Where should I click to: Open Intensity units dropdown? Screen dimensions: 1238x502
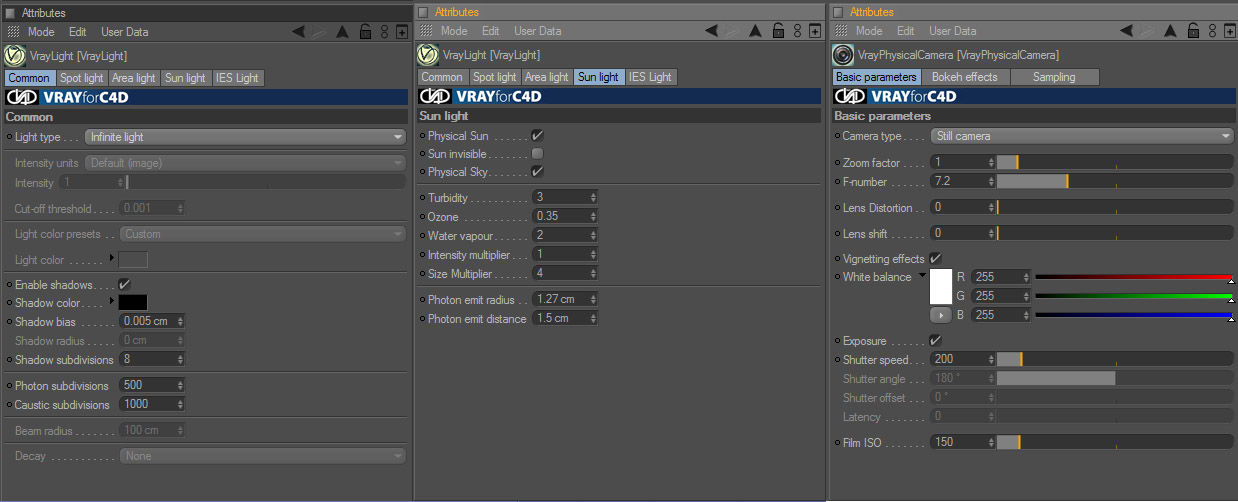(x=245, y=163)
